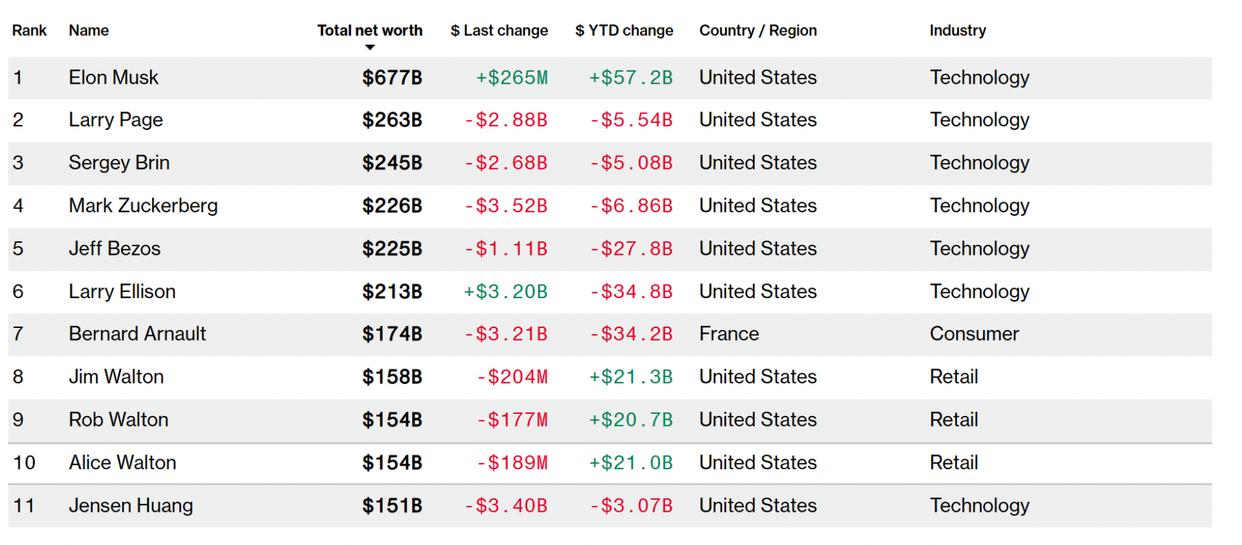
Task: Open Bernard Arnault's profile
Action: [x=137, y=334]
